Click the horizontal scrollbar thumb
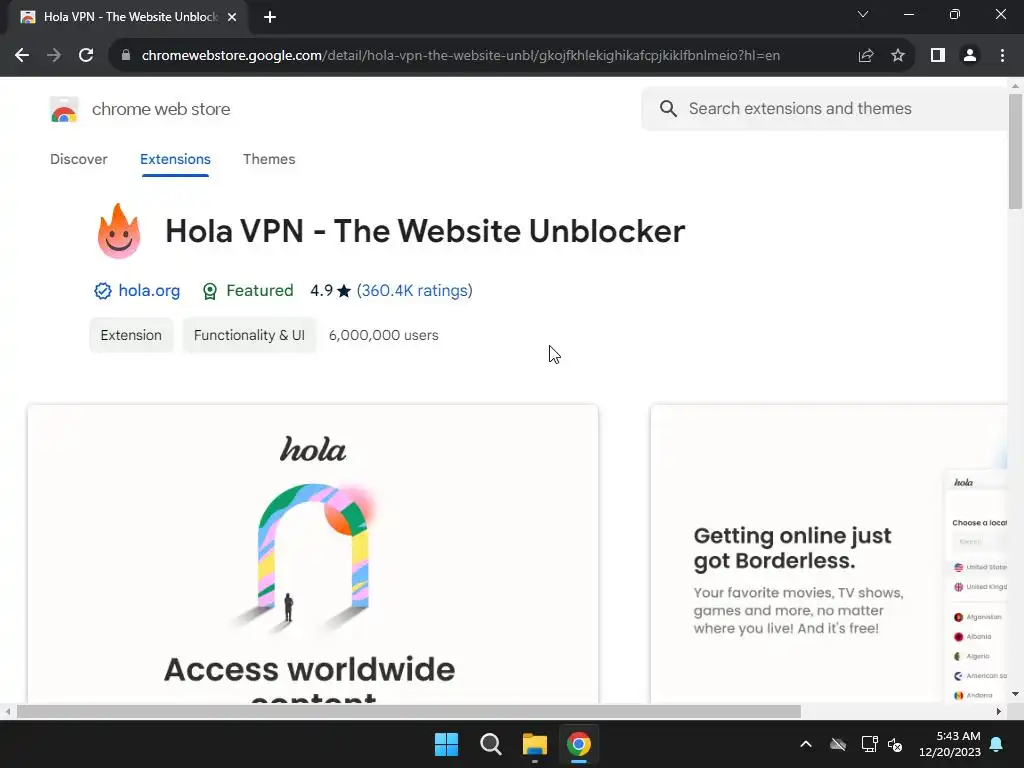Viewport: 1024px width, 768px height. coord(409,711)
